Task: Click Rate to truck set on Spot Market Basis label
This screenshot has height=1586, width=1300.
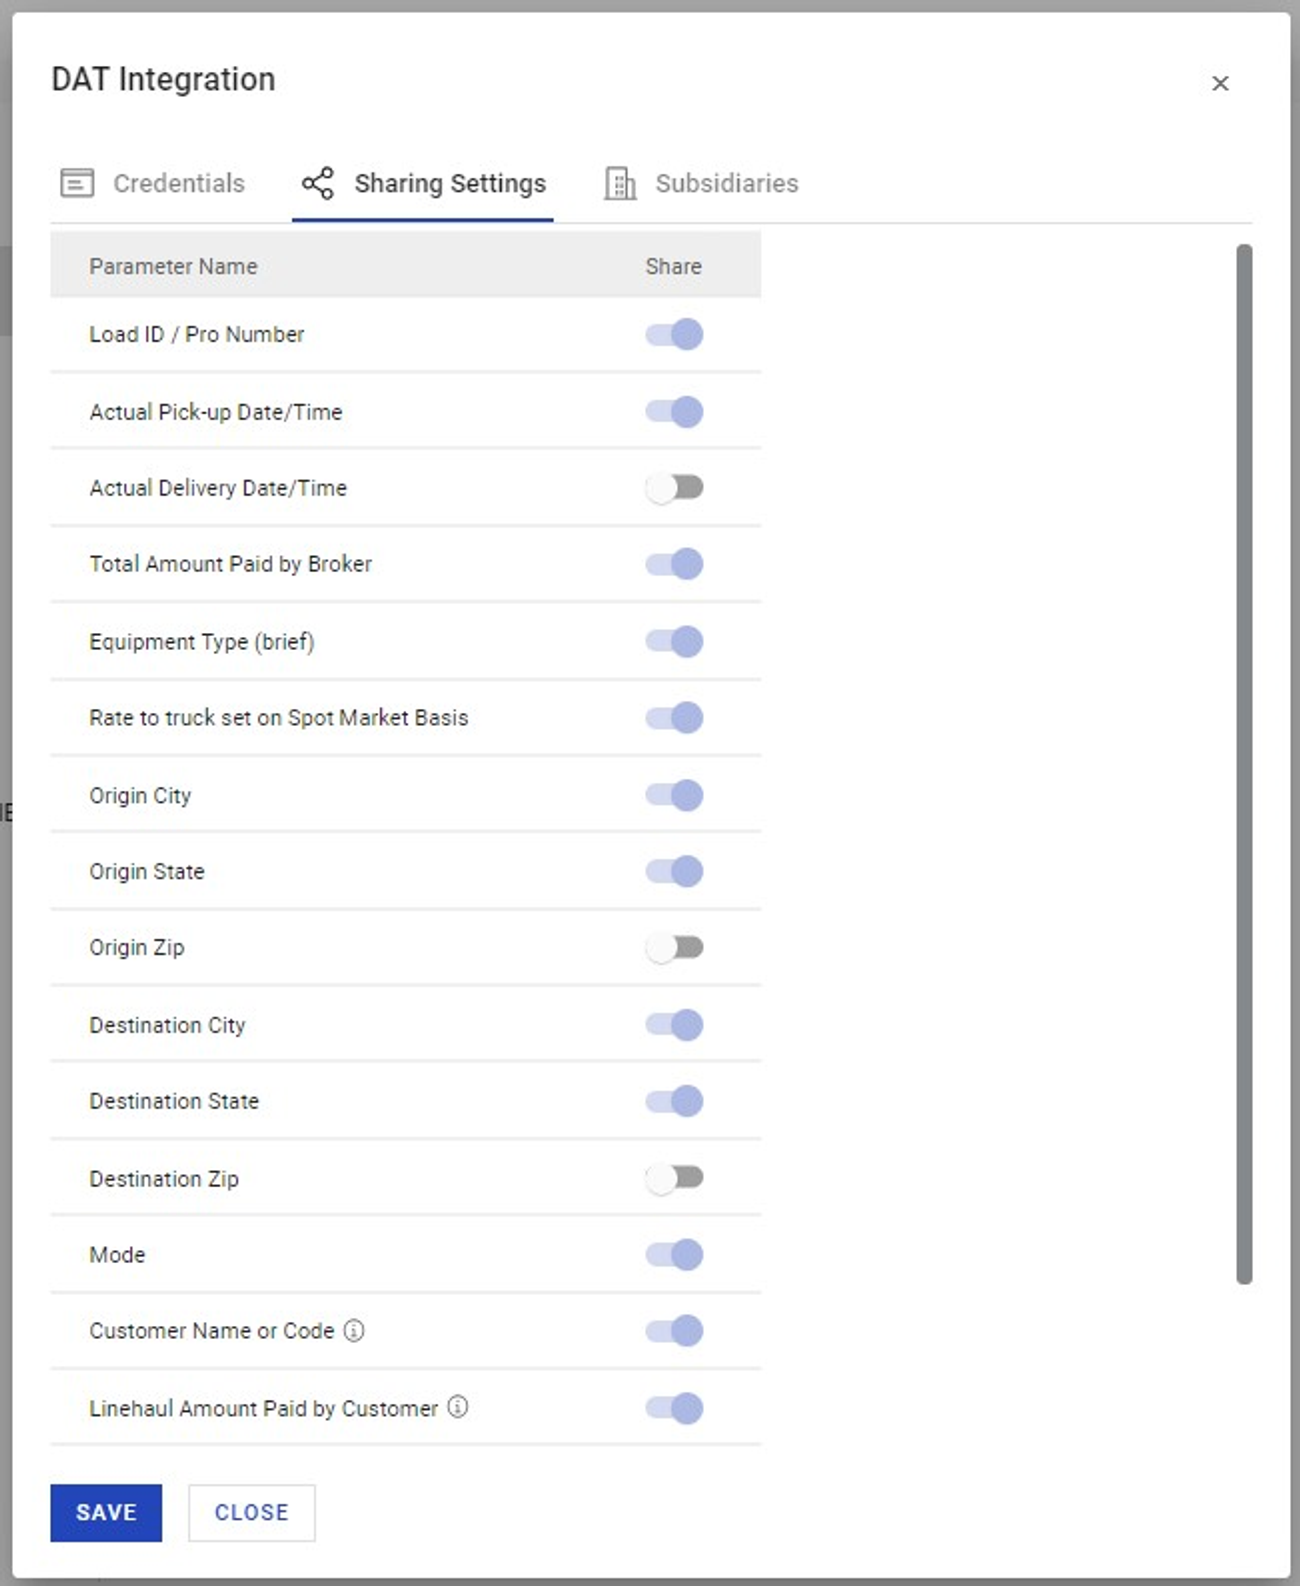Action: click(279, 718)
